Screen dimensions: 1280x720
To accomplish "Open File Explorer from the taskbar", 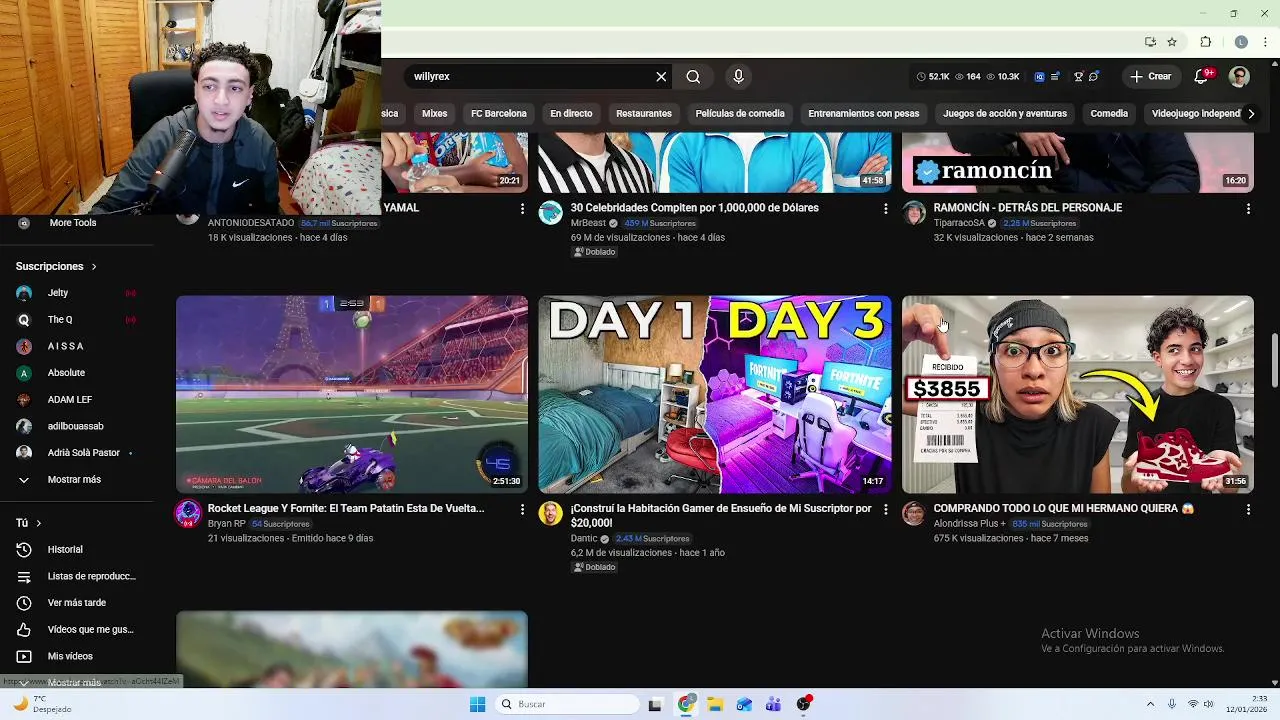I will coord(715,704).
